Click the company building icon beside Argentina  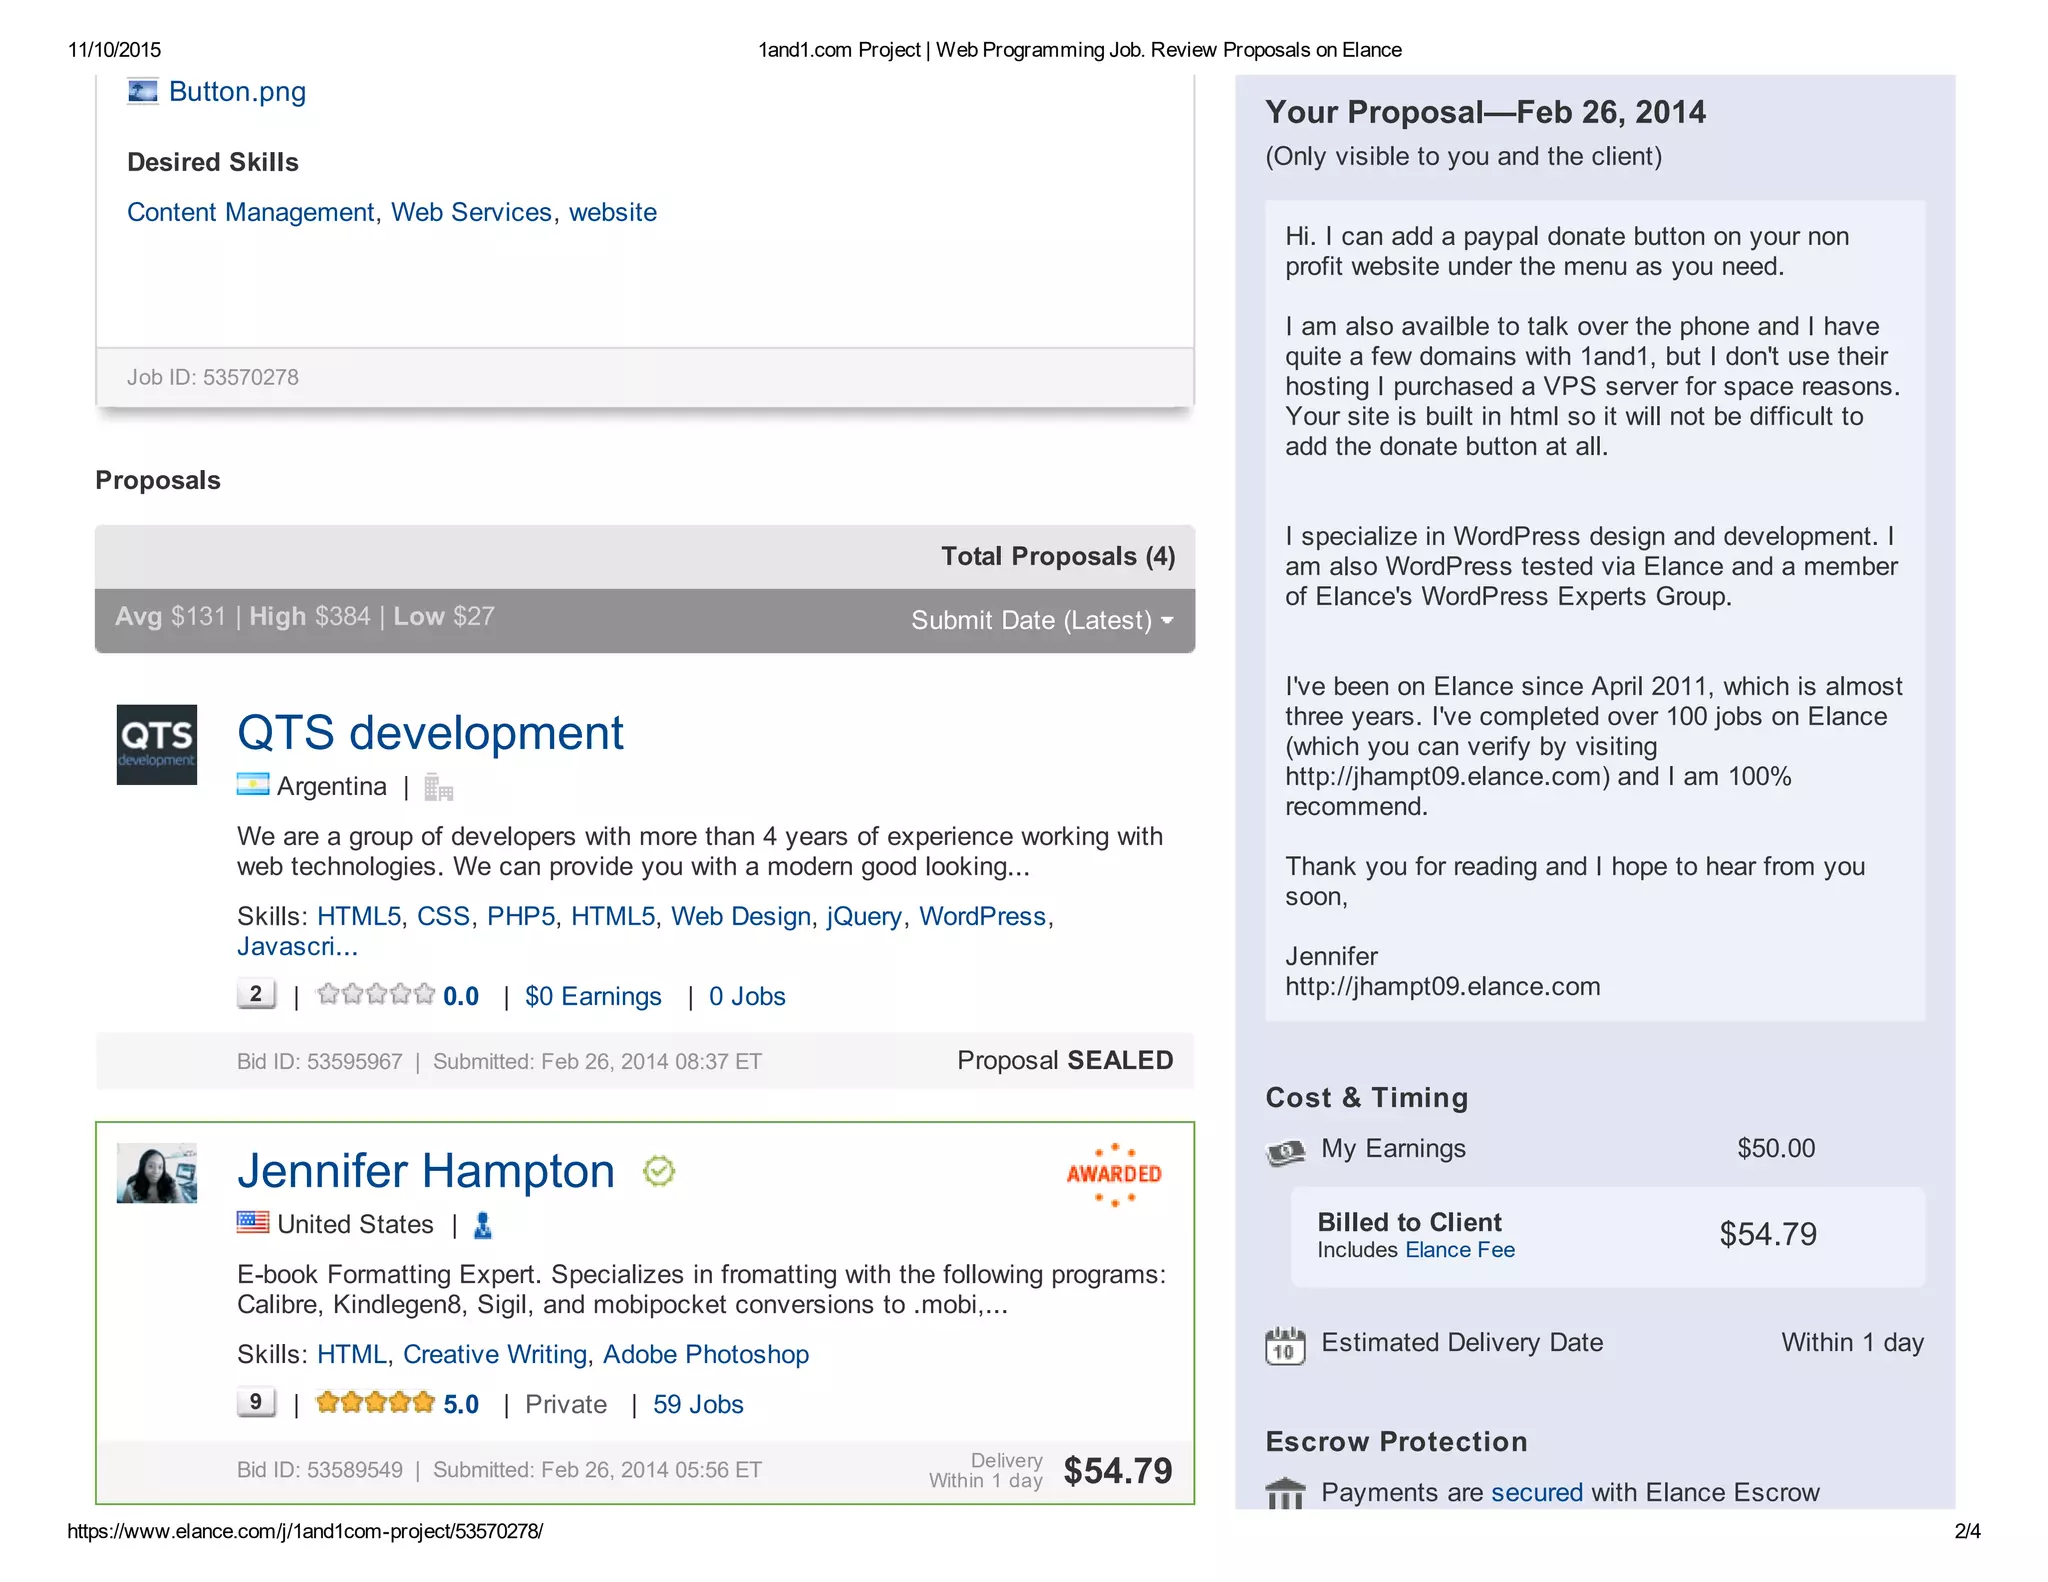click(x=438, y=788)
